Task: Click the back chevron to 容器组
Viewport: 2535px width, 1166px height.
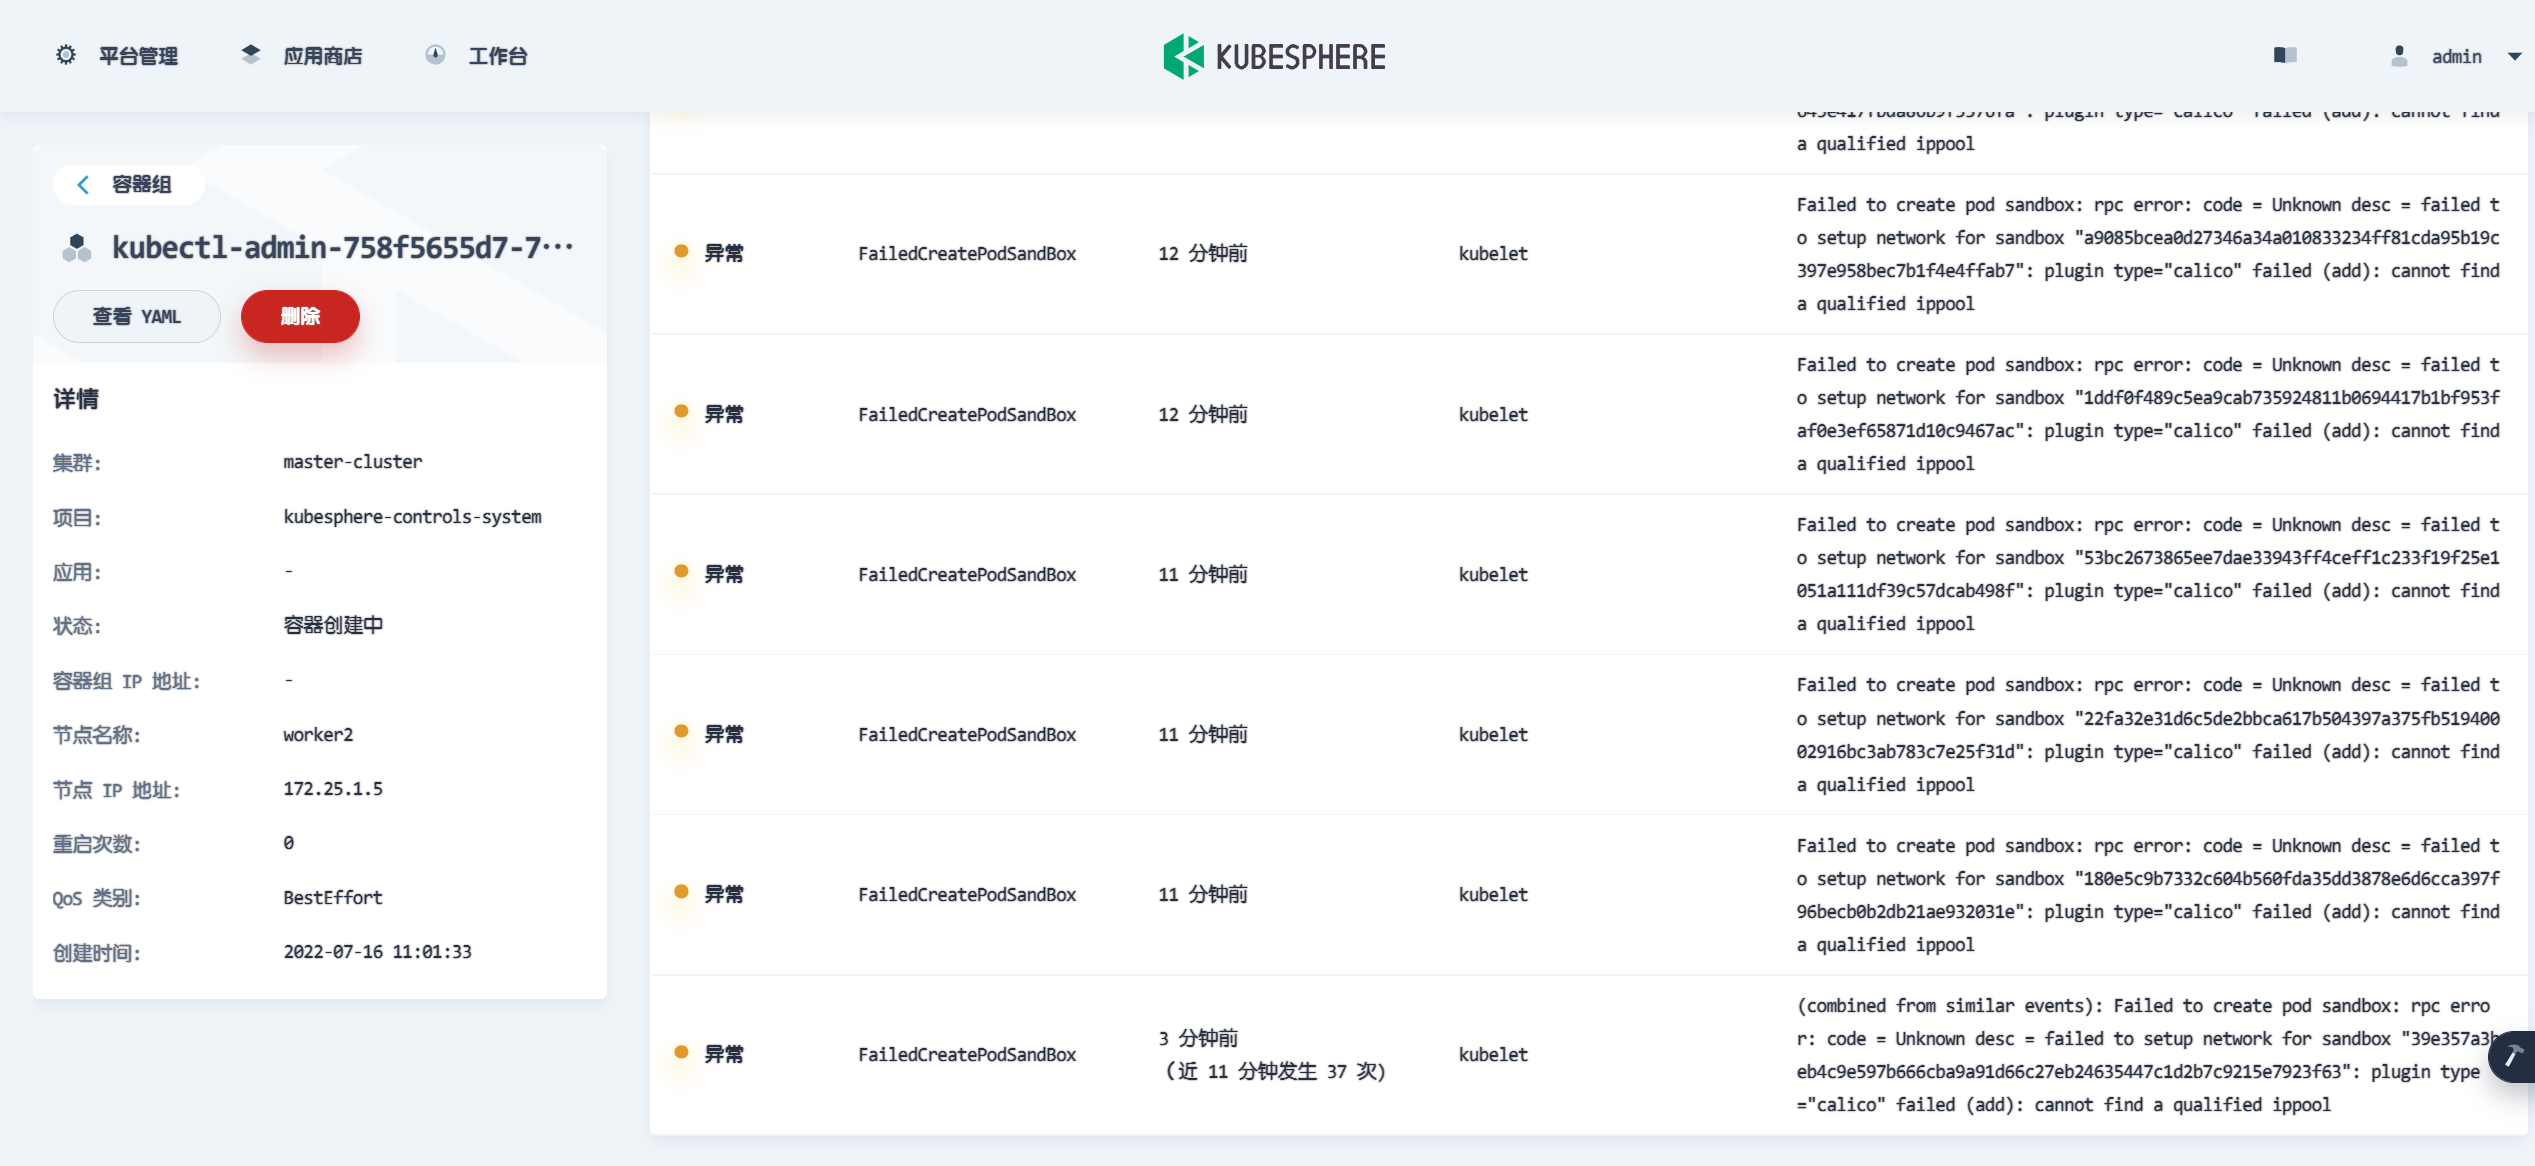Action: click(84, 184)
